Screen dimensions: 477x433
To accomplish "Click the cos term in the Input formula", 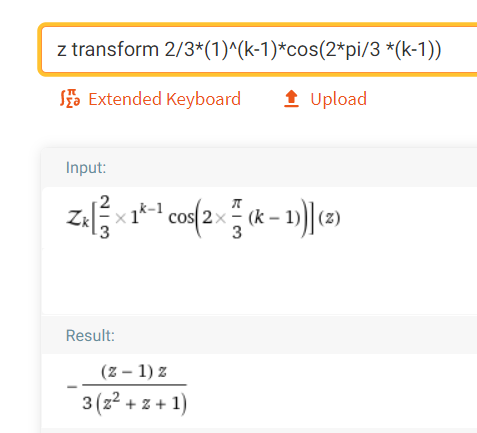I will (182, 218).
